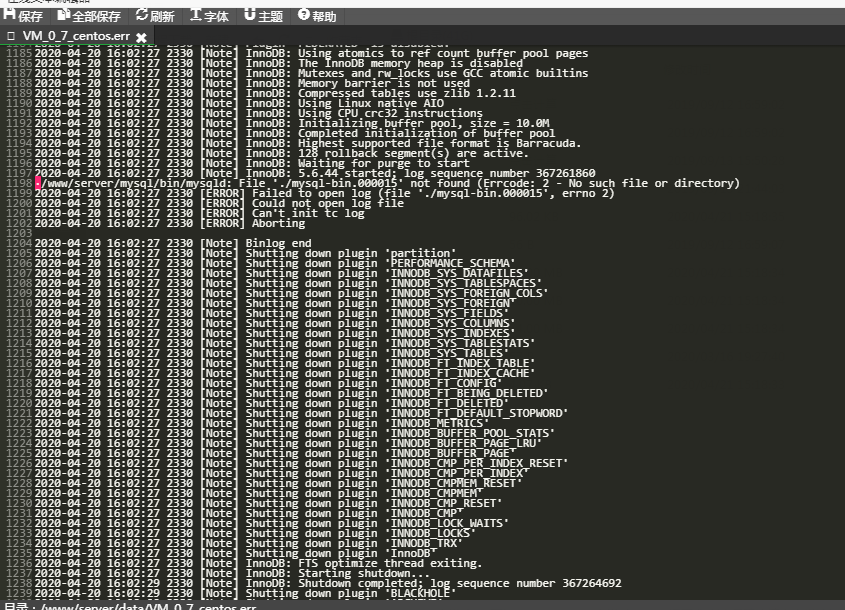This screenshot has width=845, height=610.
Task: Open the 主题 (Theme) selector
Action: (264, 16)
